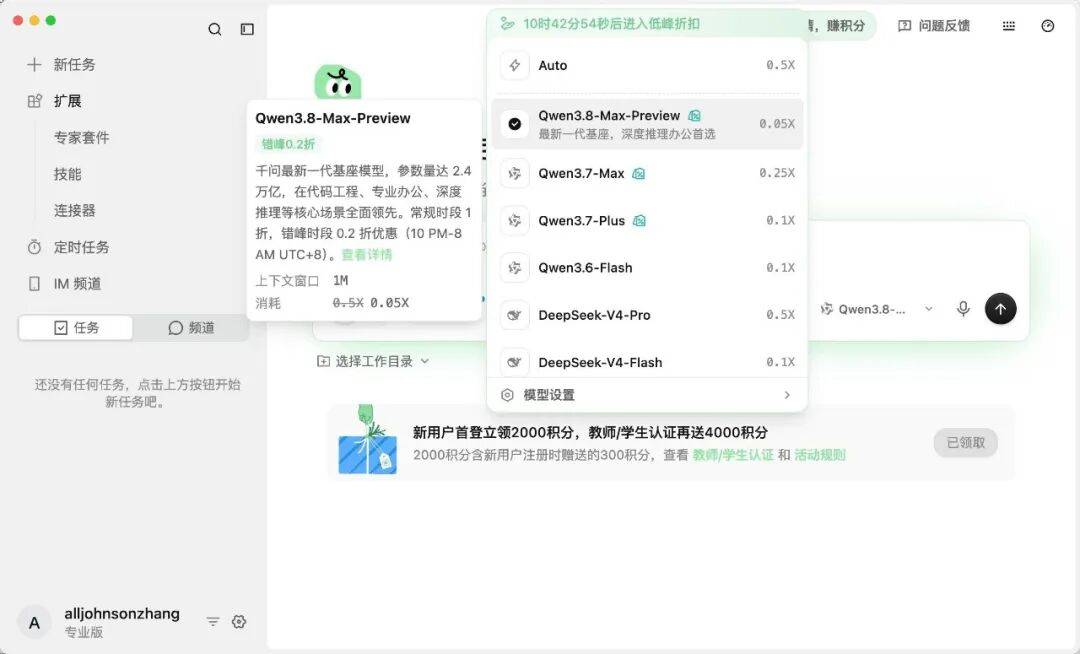Open the 教师/学生认证 link
The width and height of the screenshot is (1080, 654).
732,455
